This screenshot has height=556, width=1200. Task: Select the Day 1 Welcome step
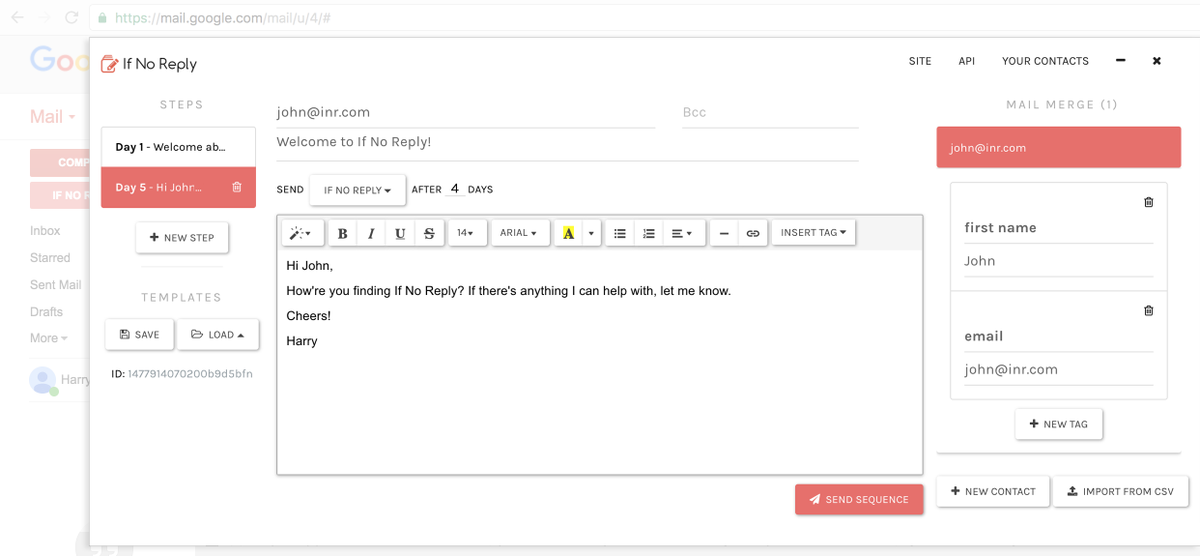click(x=178, y=147)
